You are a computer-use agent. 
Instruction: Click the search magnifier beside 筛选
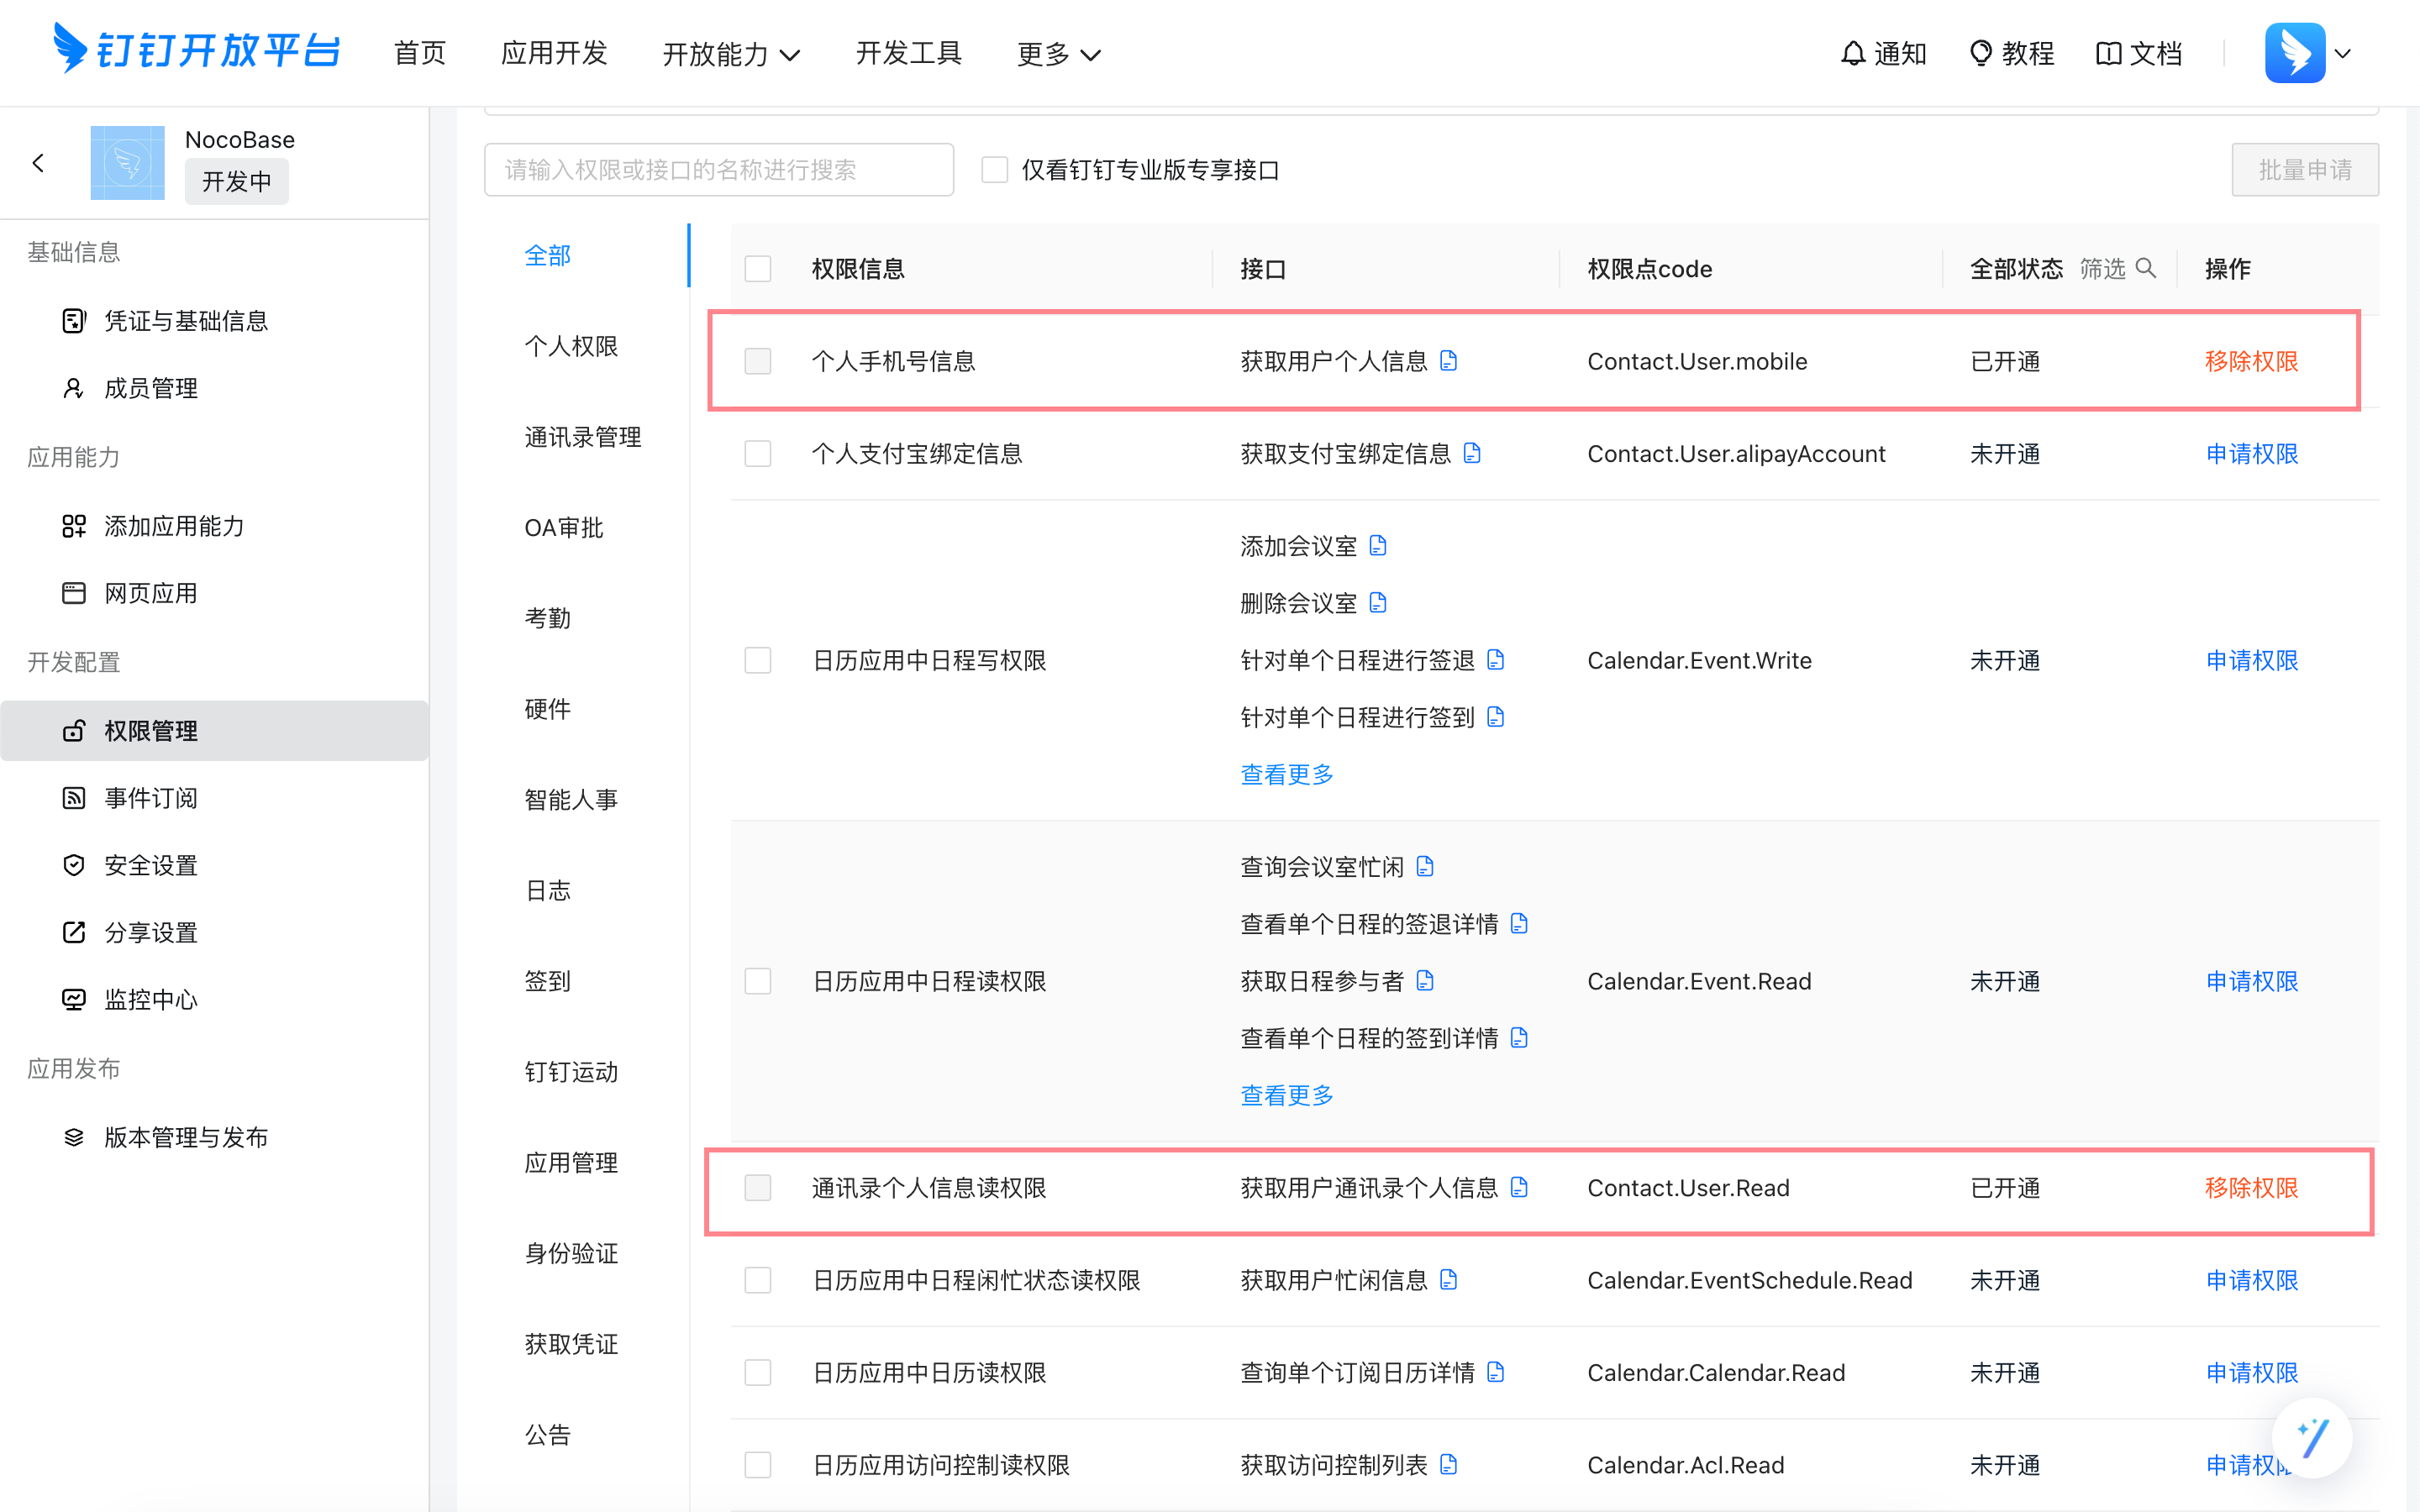tap(2145, 268)
